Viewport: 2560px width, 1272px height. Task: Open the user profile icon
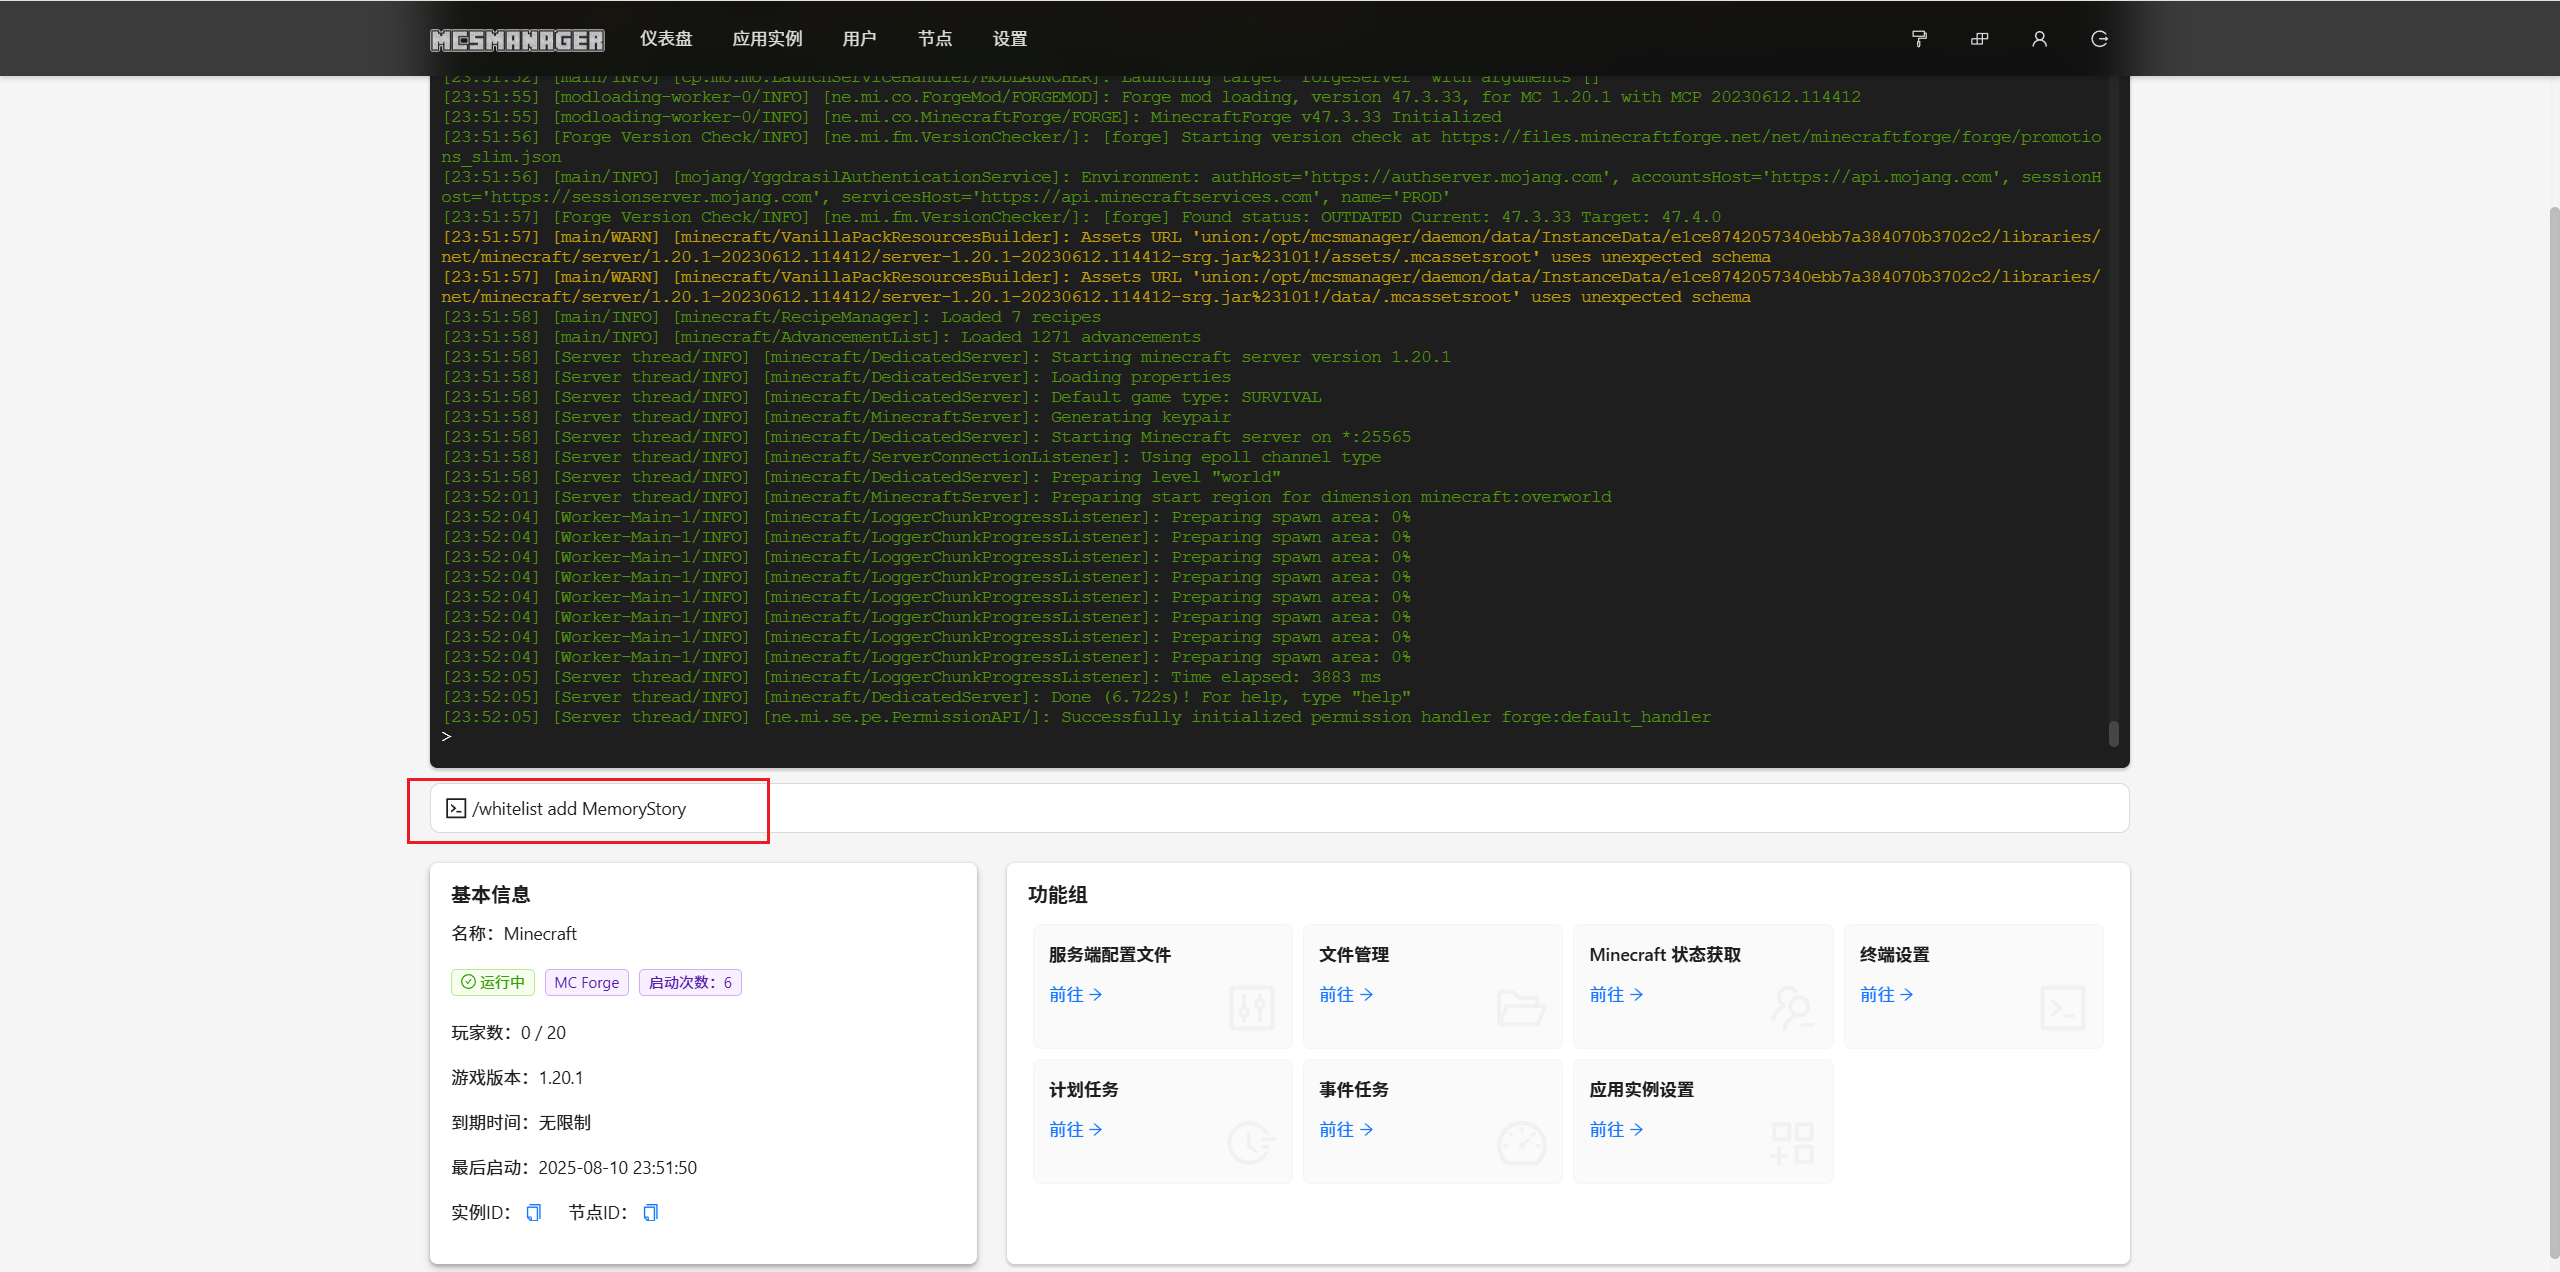[x=2039, y=39]
